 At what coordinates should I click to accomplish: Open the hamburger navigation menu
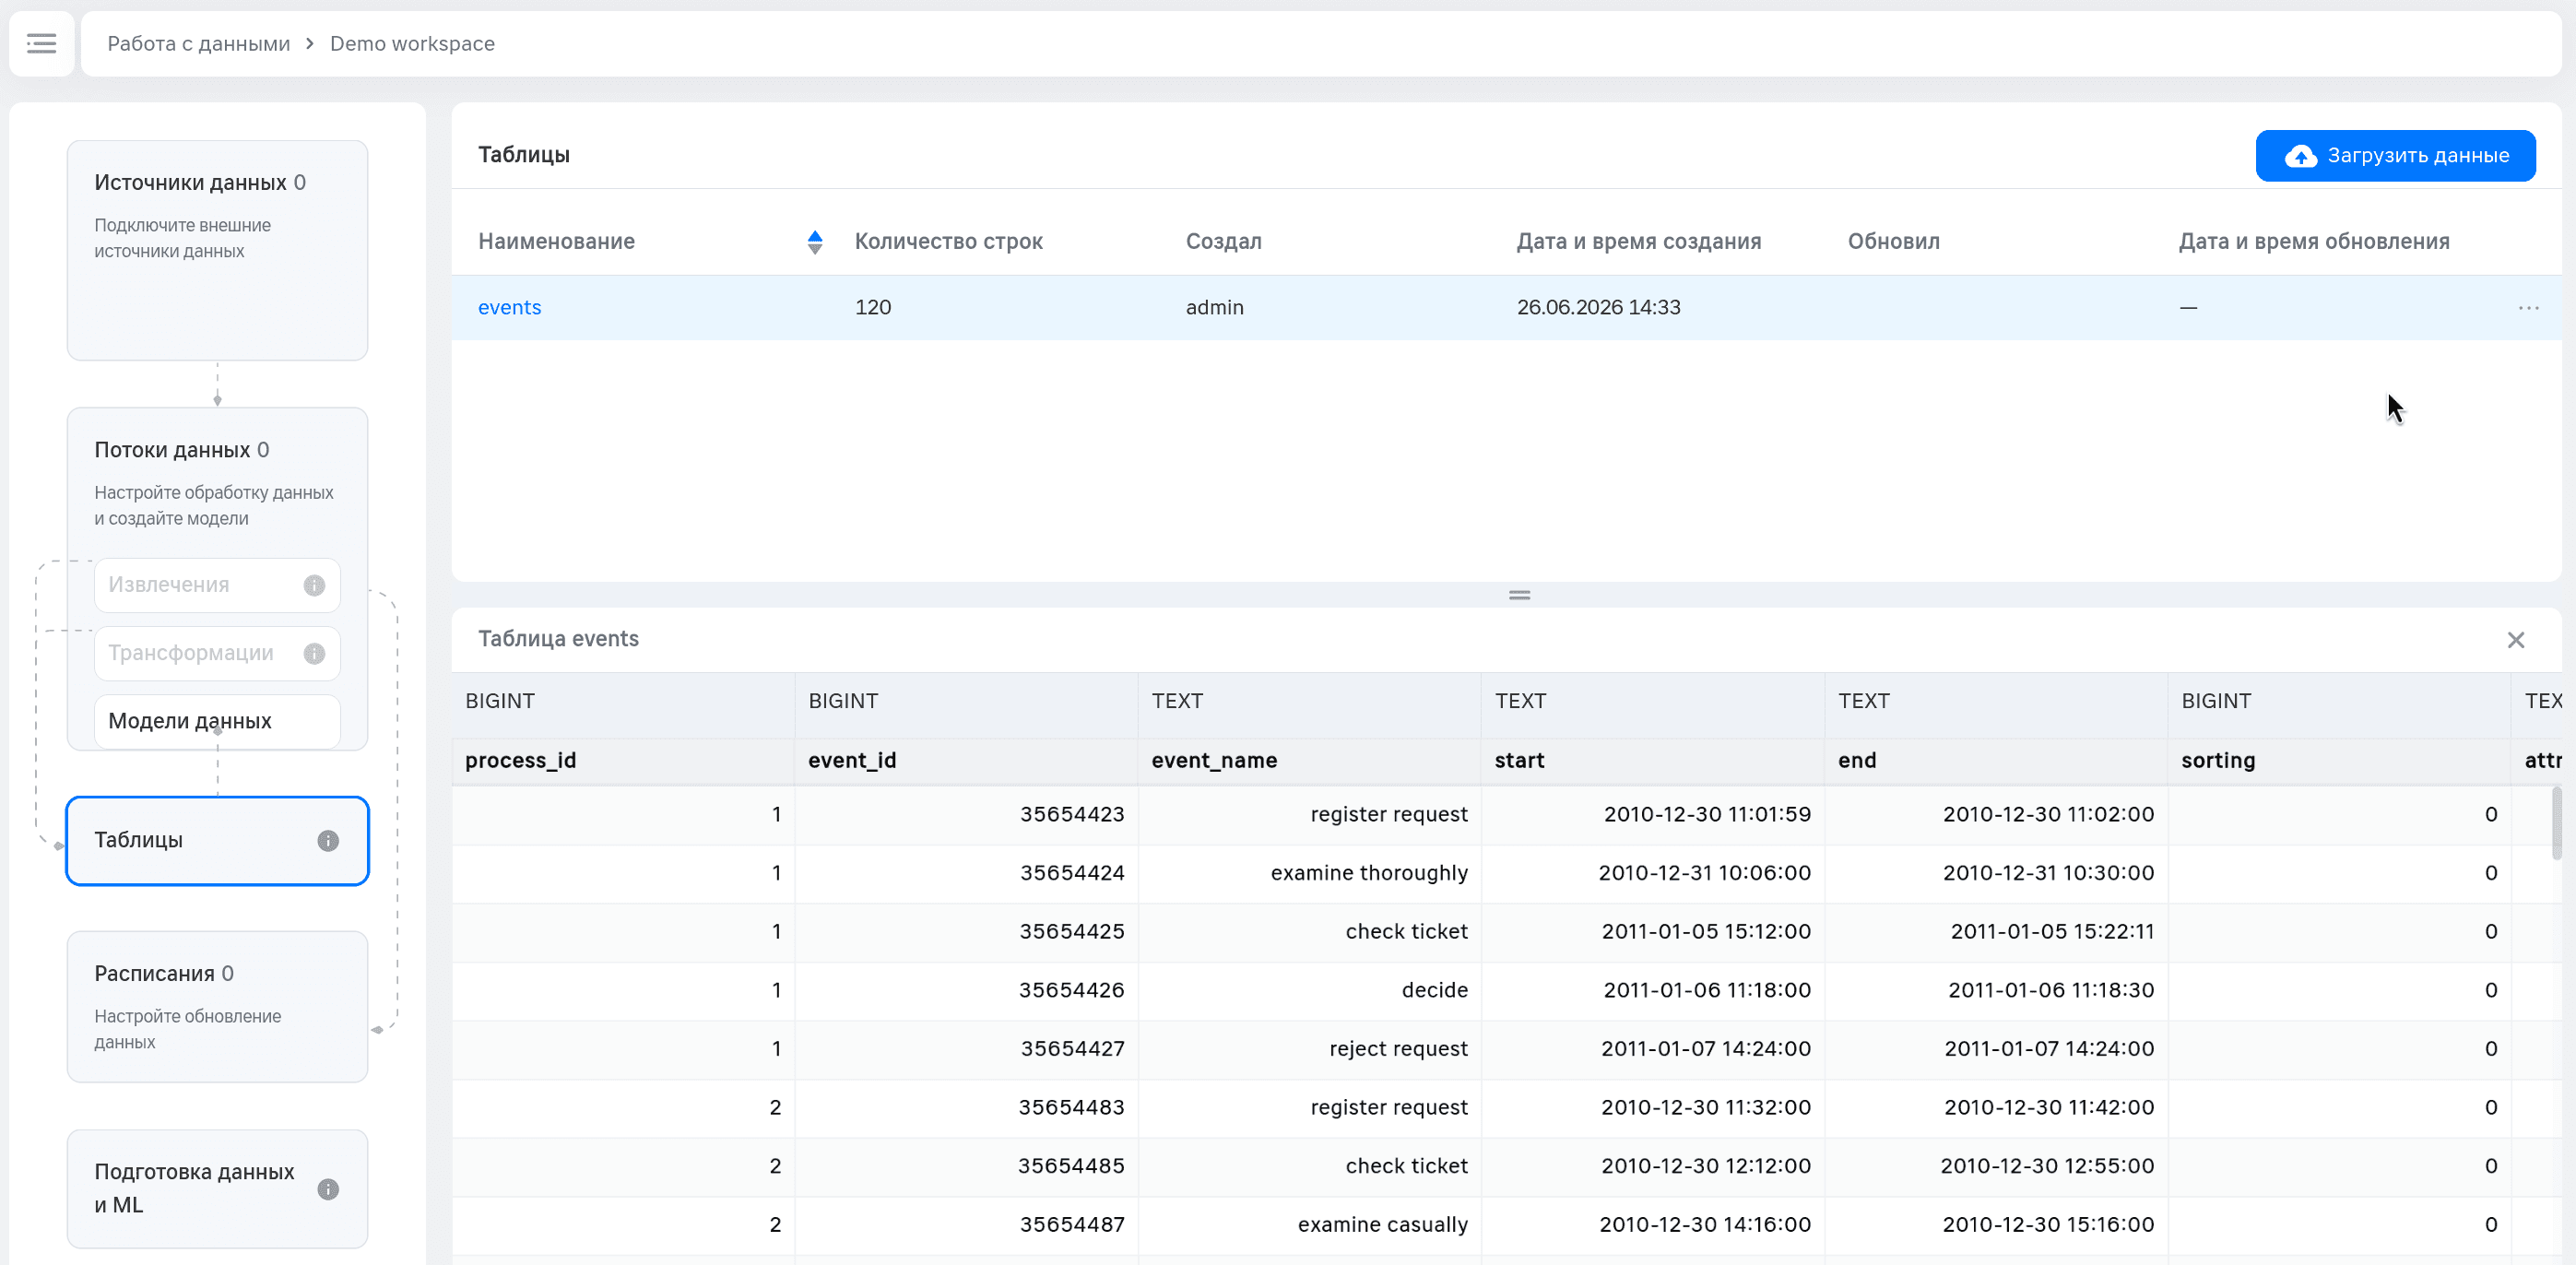pyautogui.click(x=41, y=43)
